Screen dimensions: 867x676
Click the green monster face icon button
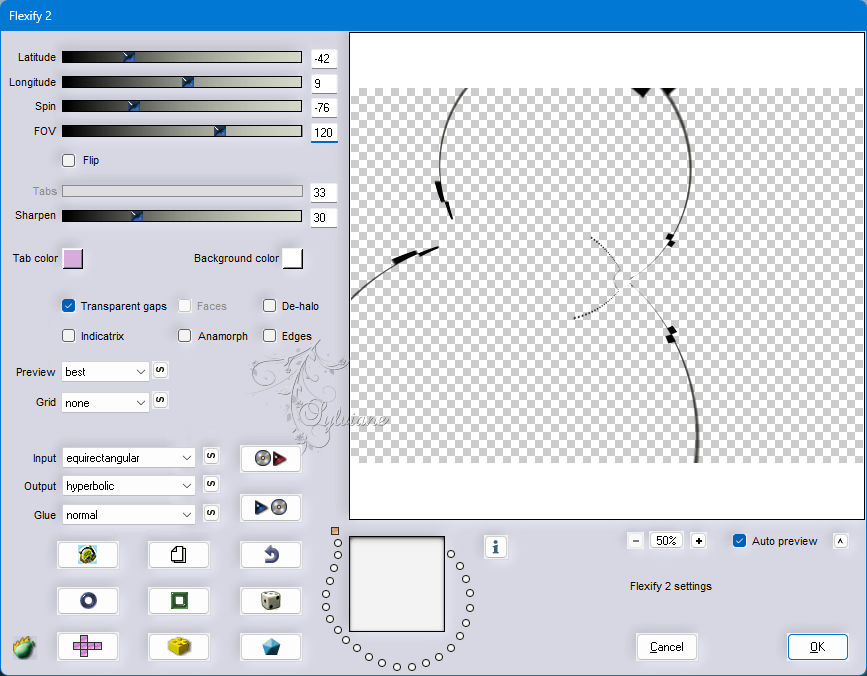(x=87, y=554)
